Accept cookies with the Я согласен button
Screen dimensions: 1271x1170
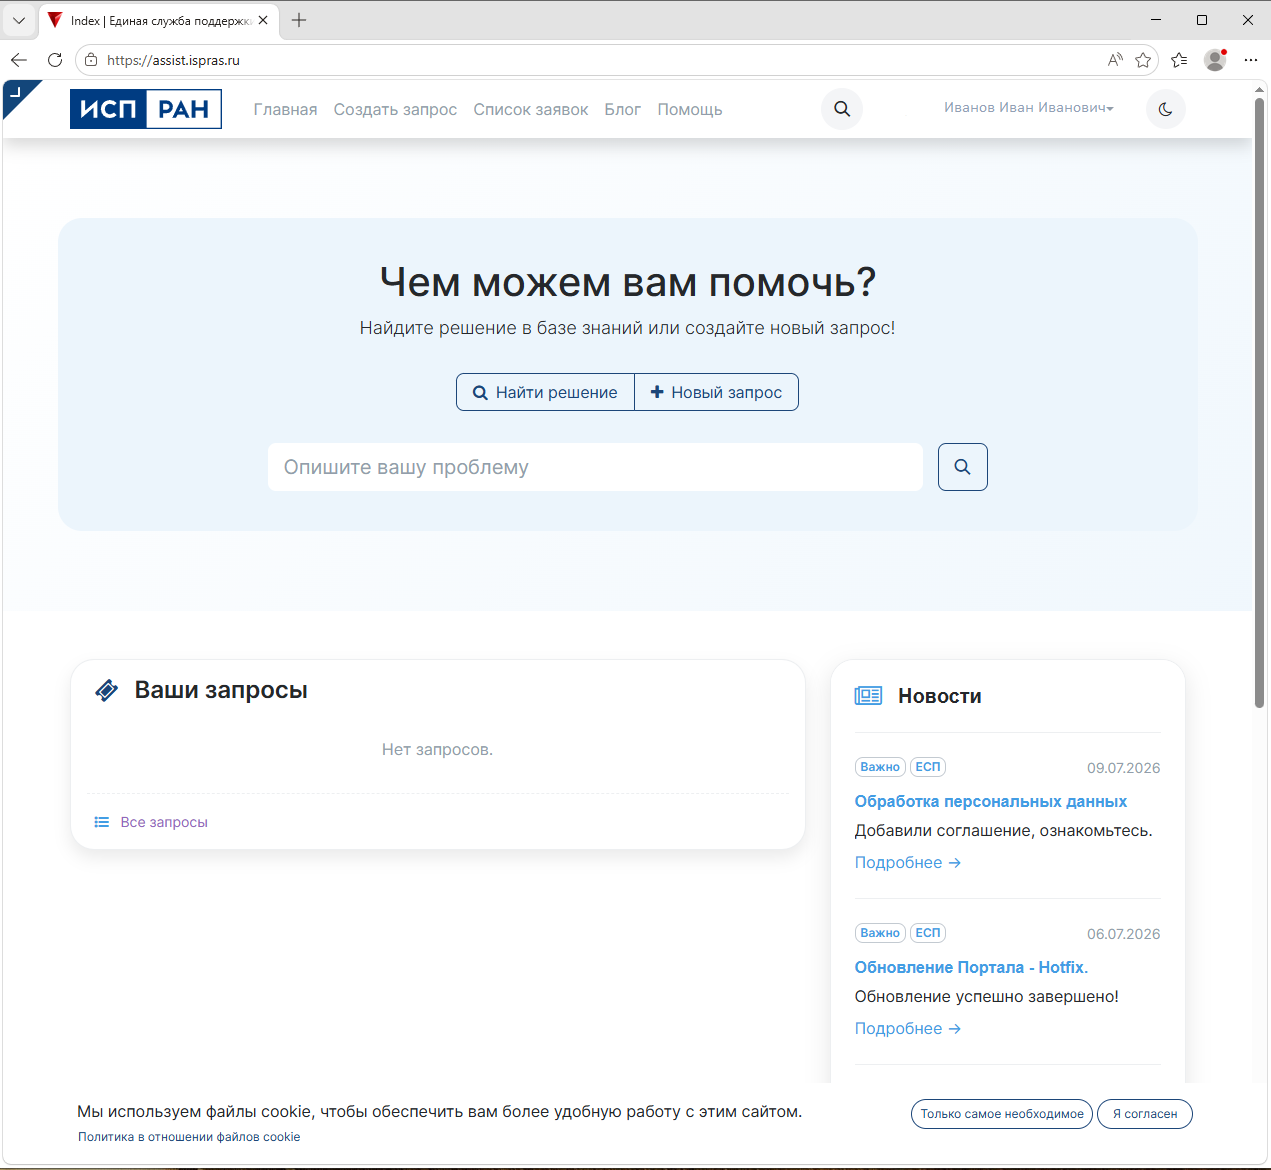coord(1145,1114)
